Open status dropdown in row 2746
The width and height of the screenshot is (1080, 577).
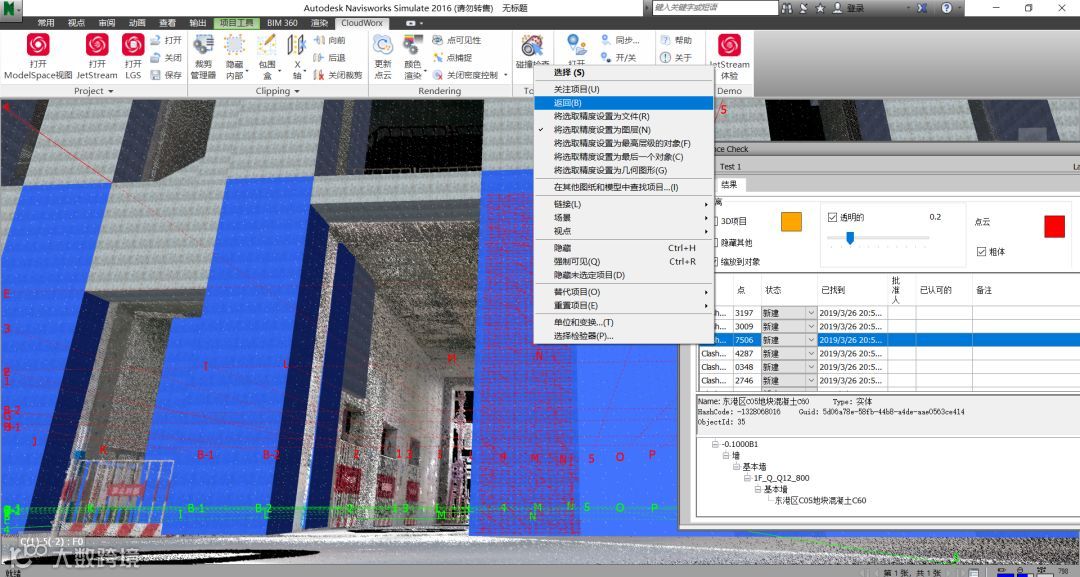point(811,380)
